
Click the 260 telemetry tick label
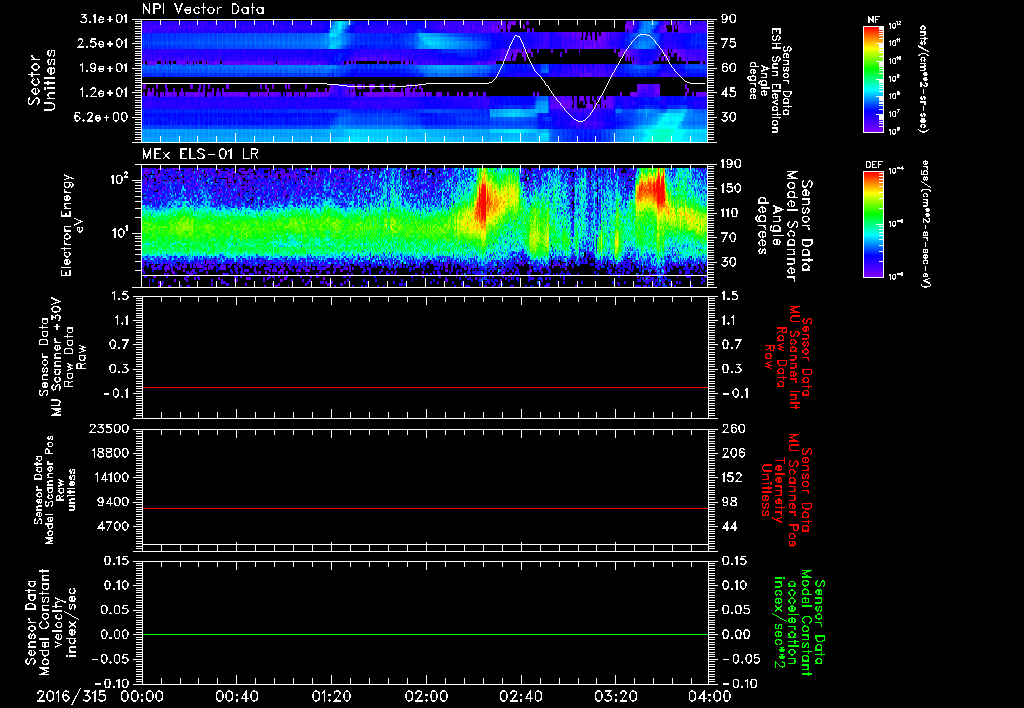[x=733, y=428]
